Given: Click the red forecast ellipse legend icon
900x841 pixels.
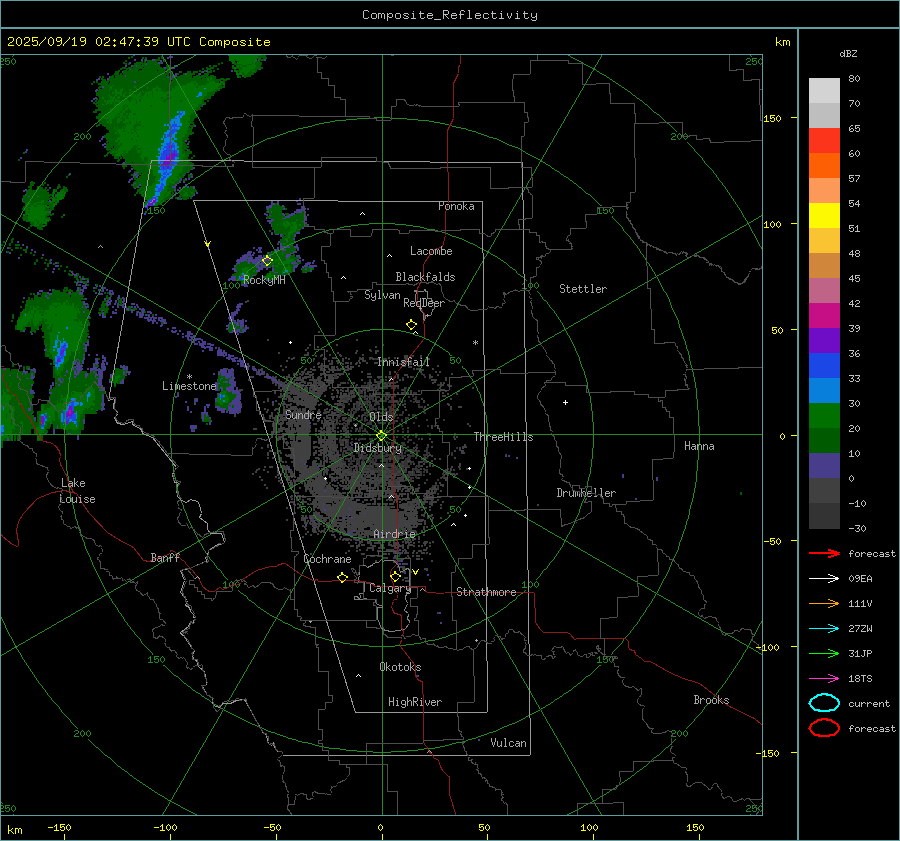Looking at the screenshot, I should click(824, 728).
